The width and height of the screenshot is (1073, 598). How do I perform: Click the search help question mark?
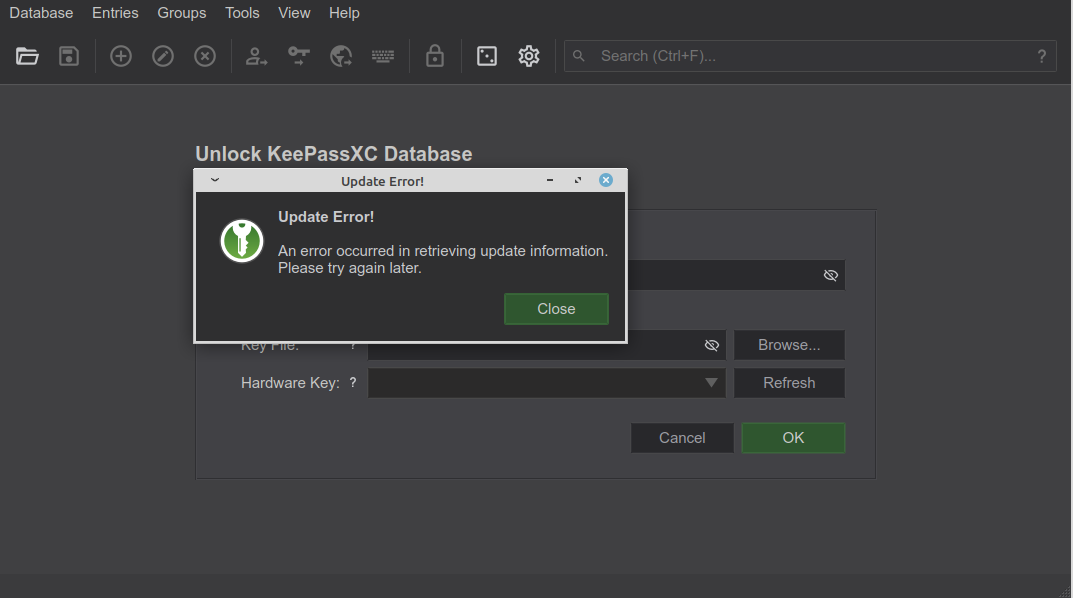[1042, 56]
